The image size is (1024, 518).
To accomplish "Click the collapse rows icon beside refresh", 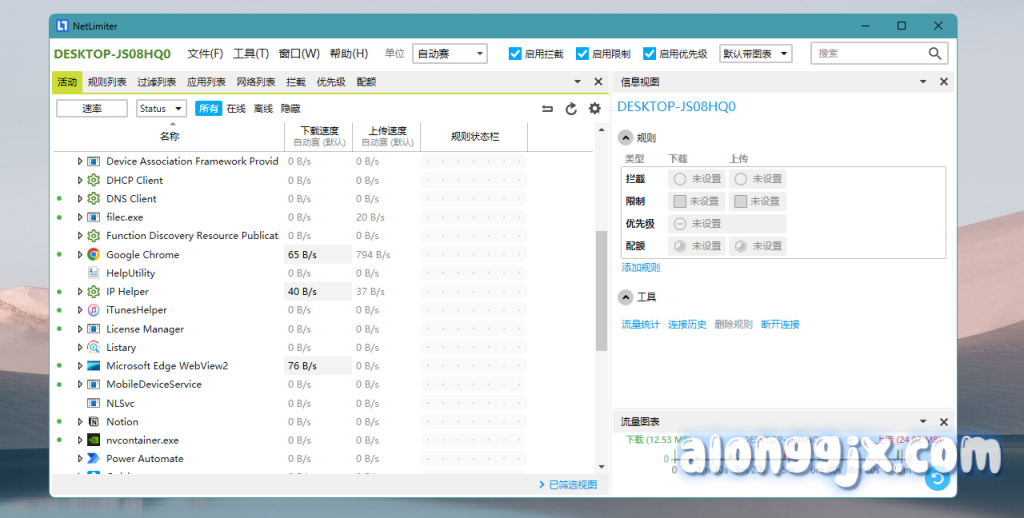I will tap(547, 109).
